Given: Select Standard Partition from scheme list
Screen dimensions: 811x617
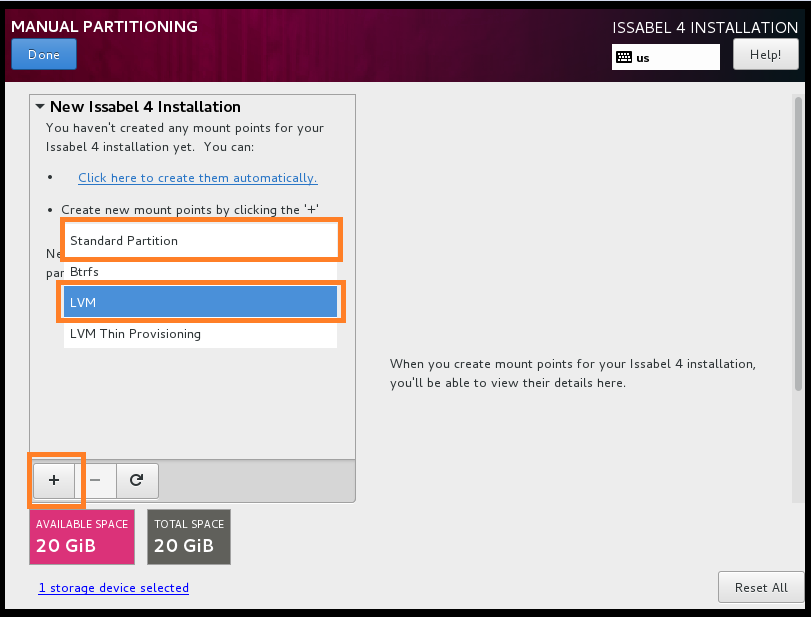Looking at the screenshot, I should [x=200, y=241].
